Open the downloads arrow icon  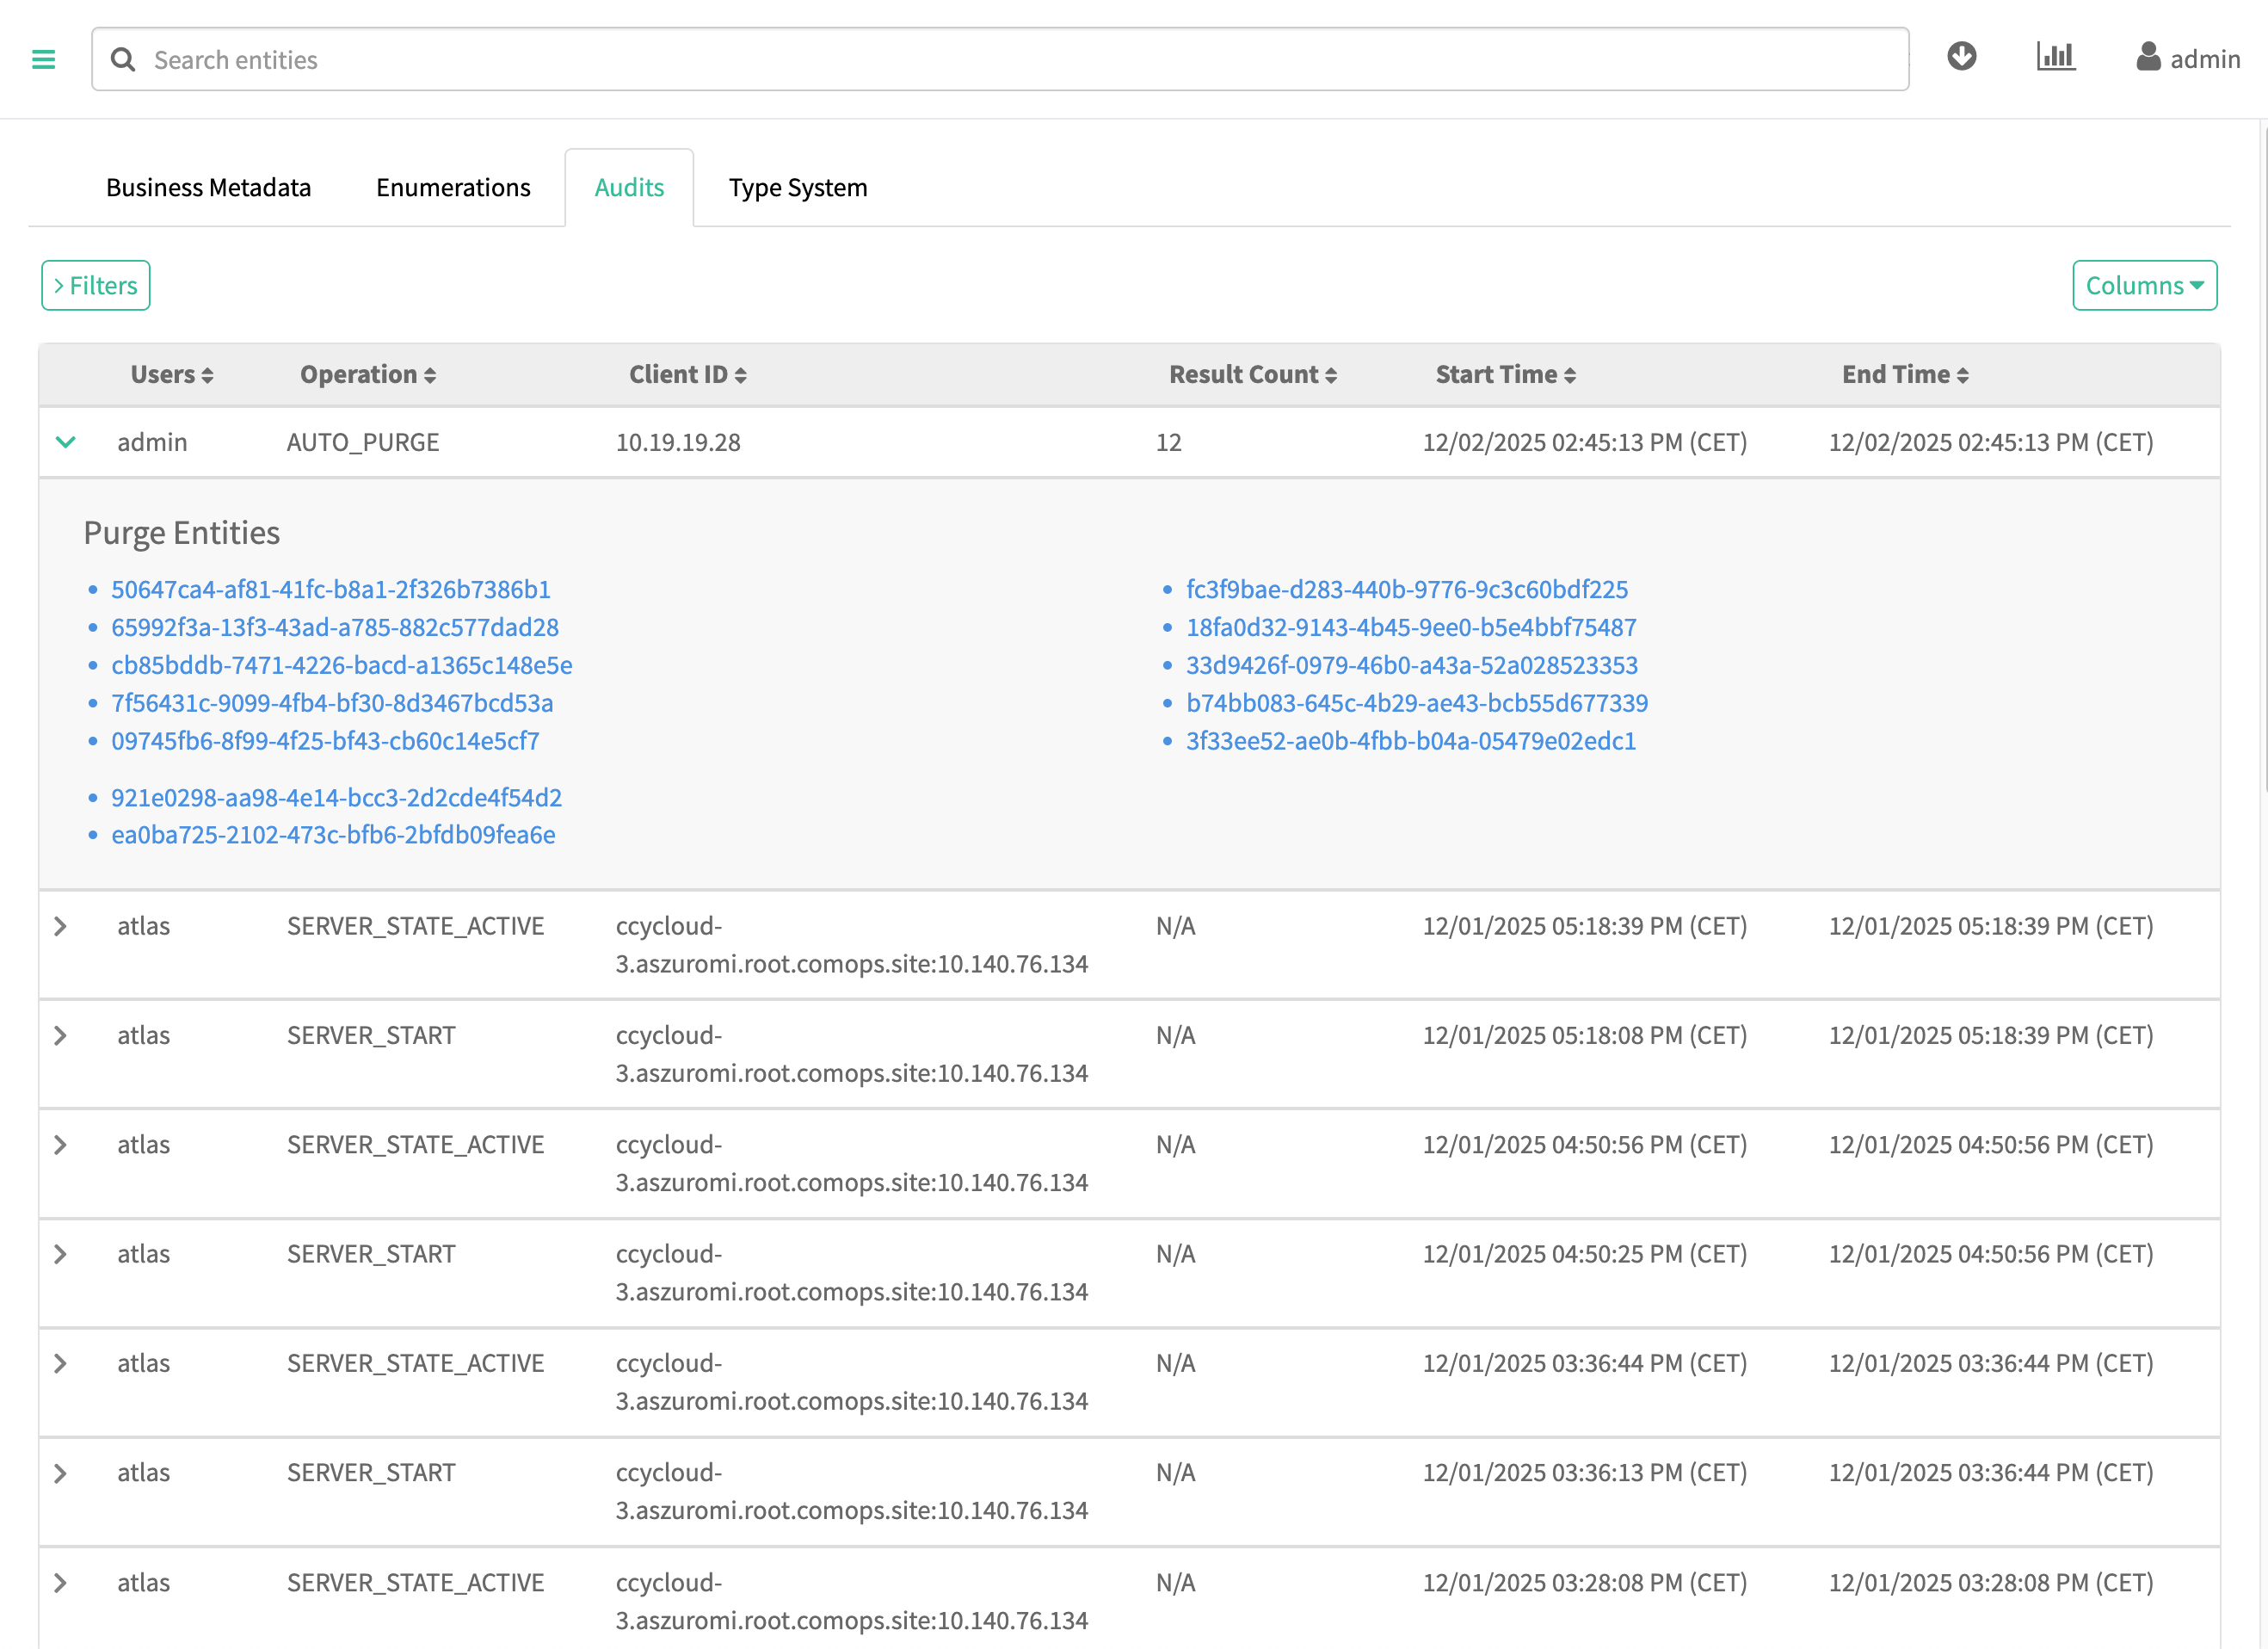pos(1961,57)
